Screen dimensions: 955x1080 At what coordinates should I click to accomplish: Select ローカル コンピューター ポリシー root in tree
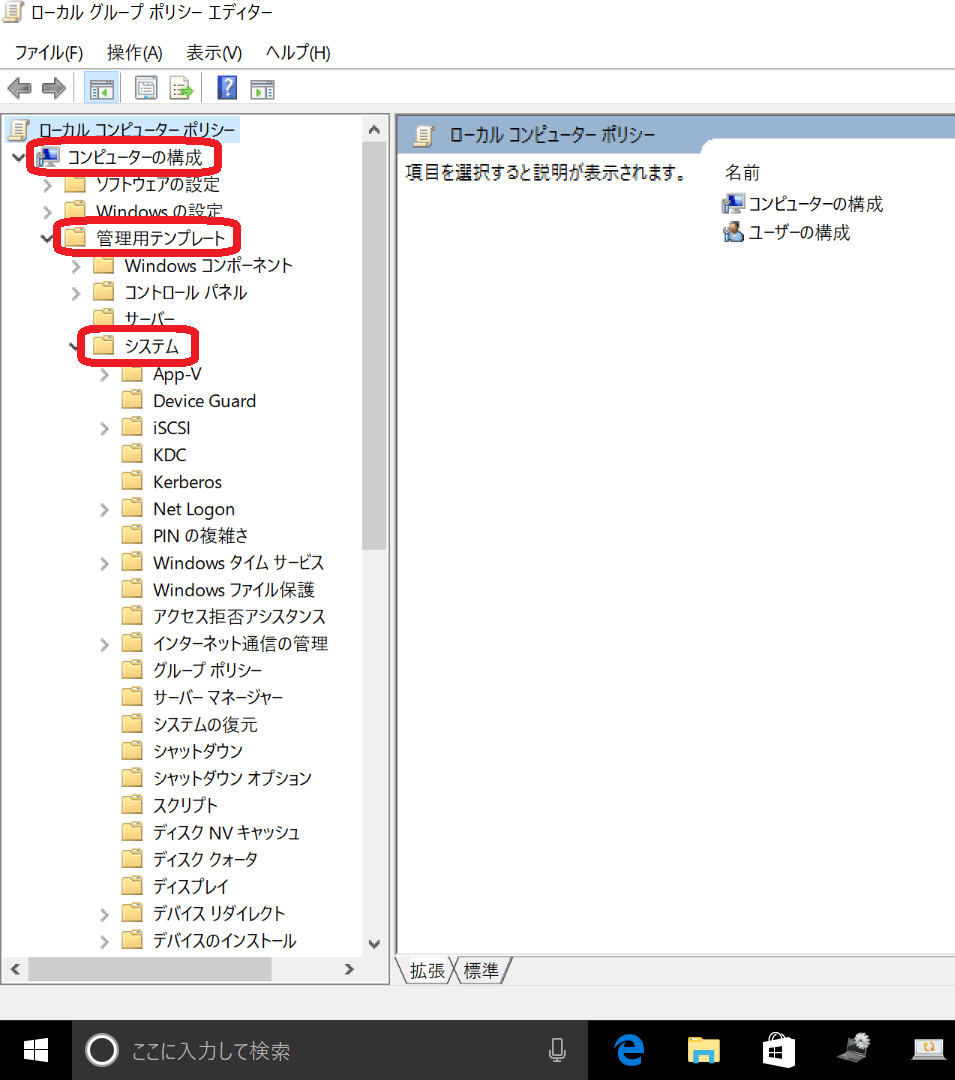coord(136,129)
